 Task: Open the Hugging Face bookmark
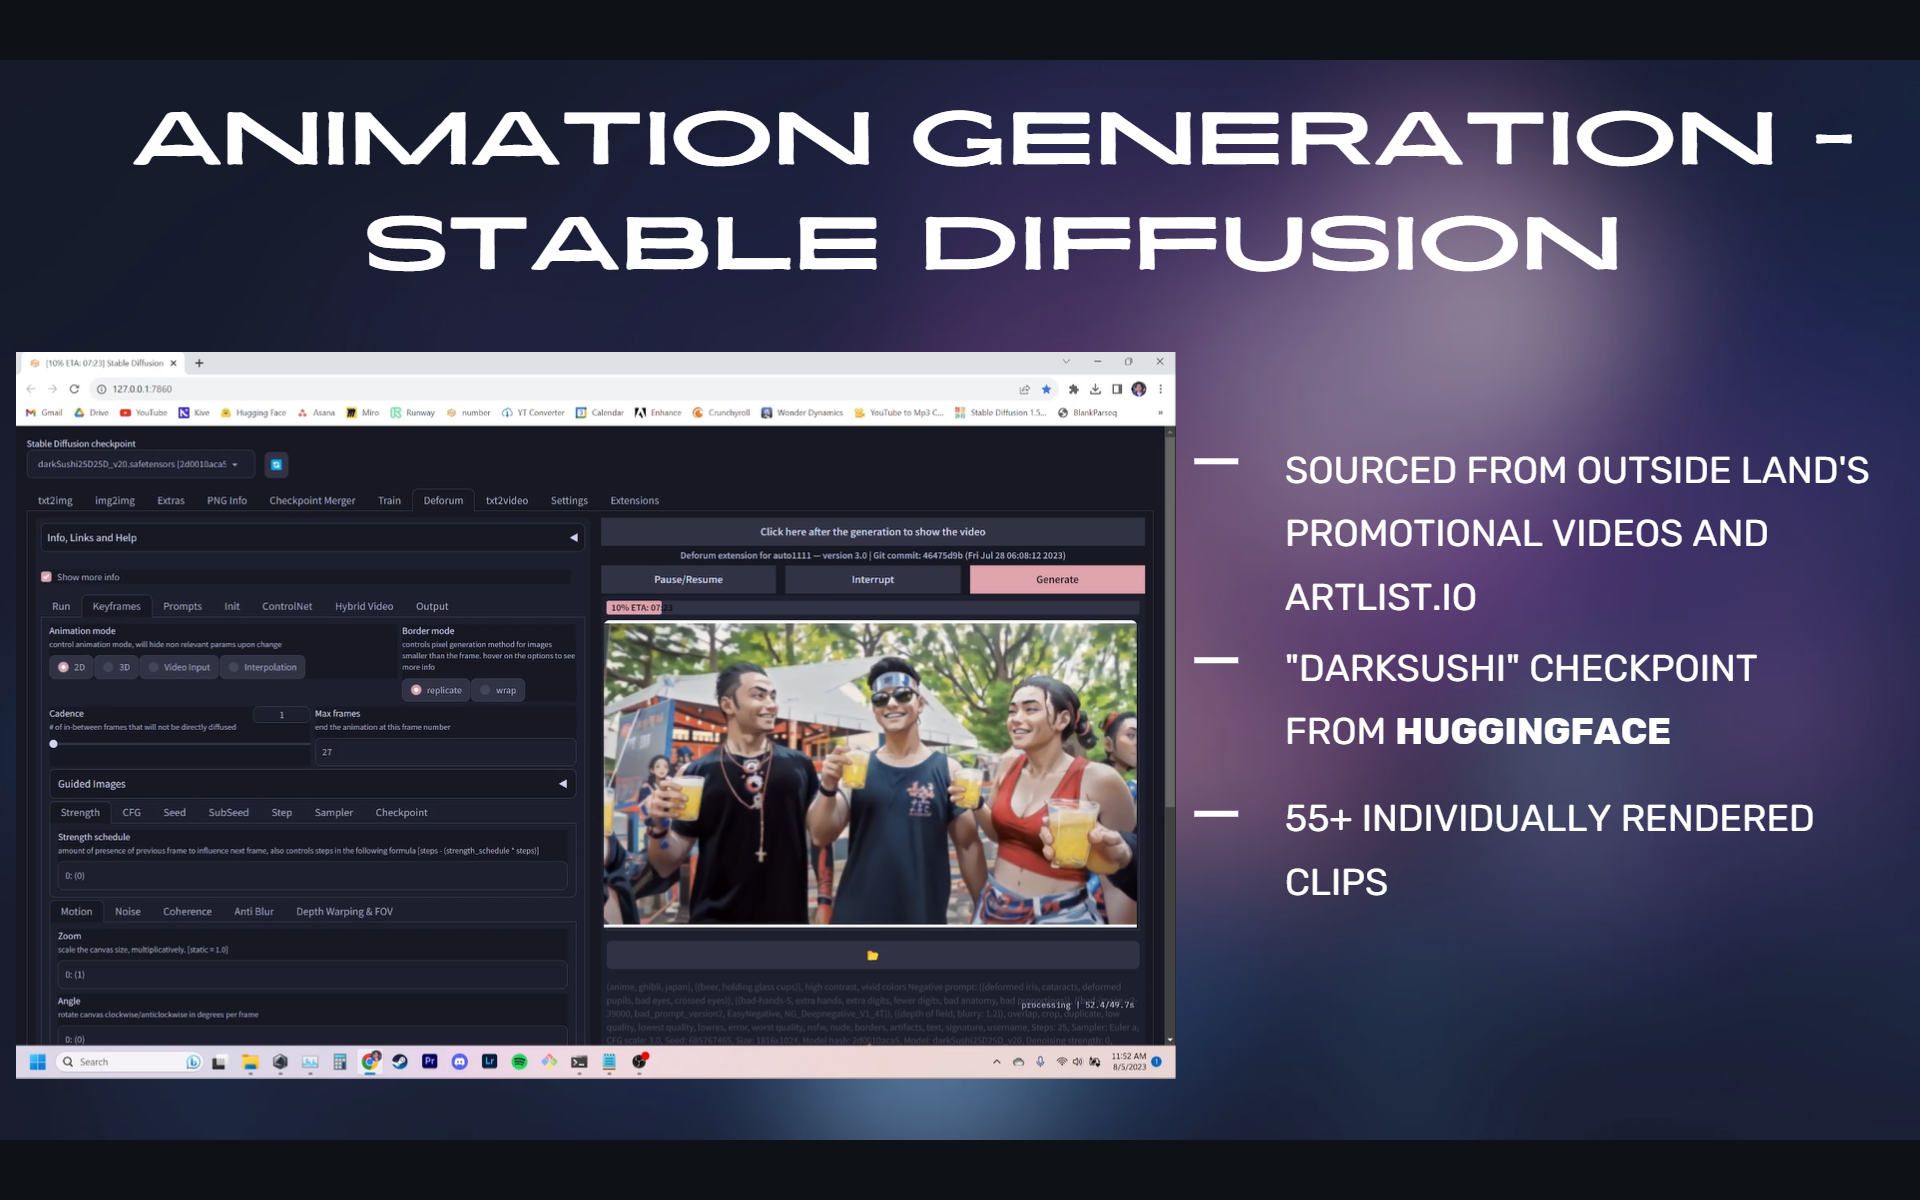(x=253, y=412)
